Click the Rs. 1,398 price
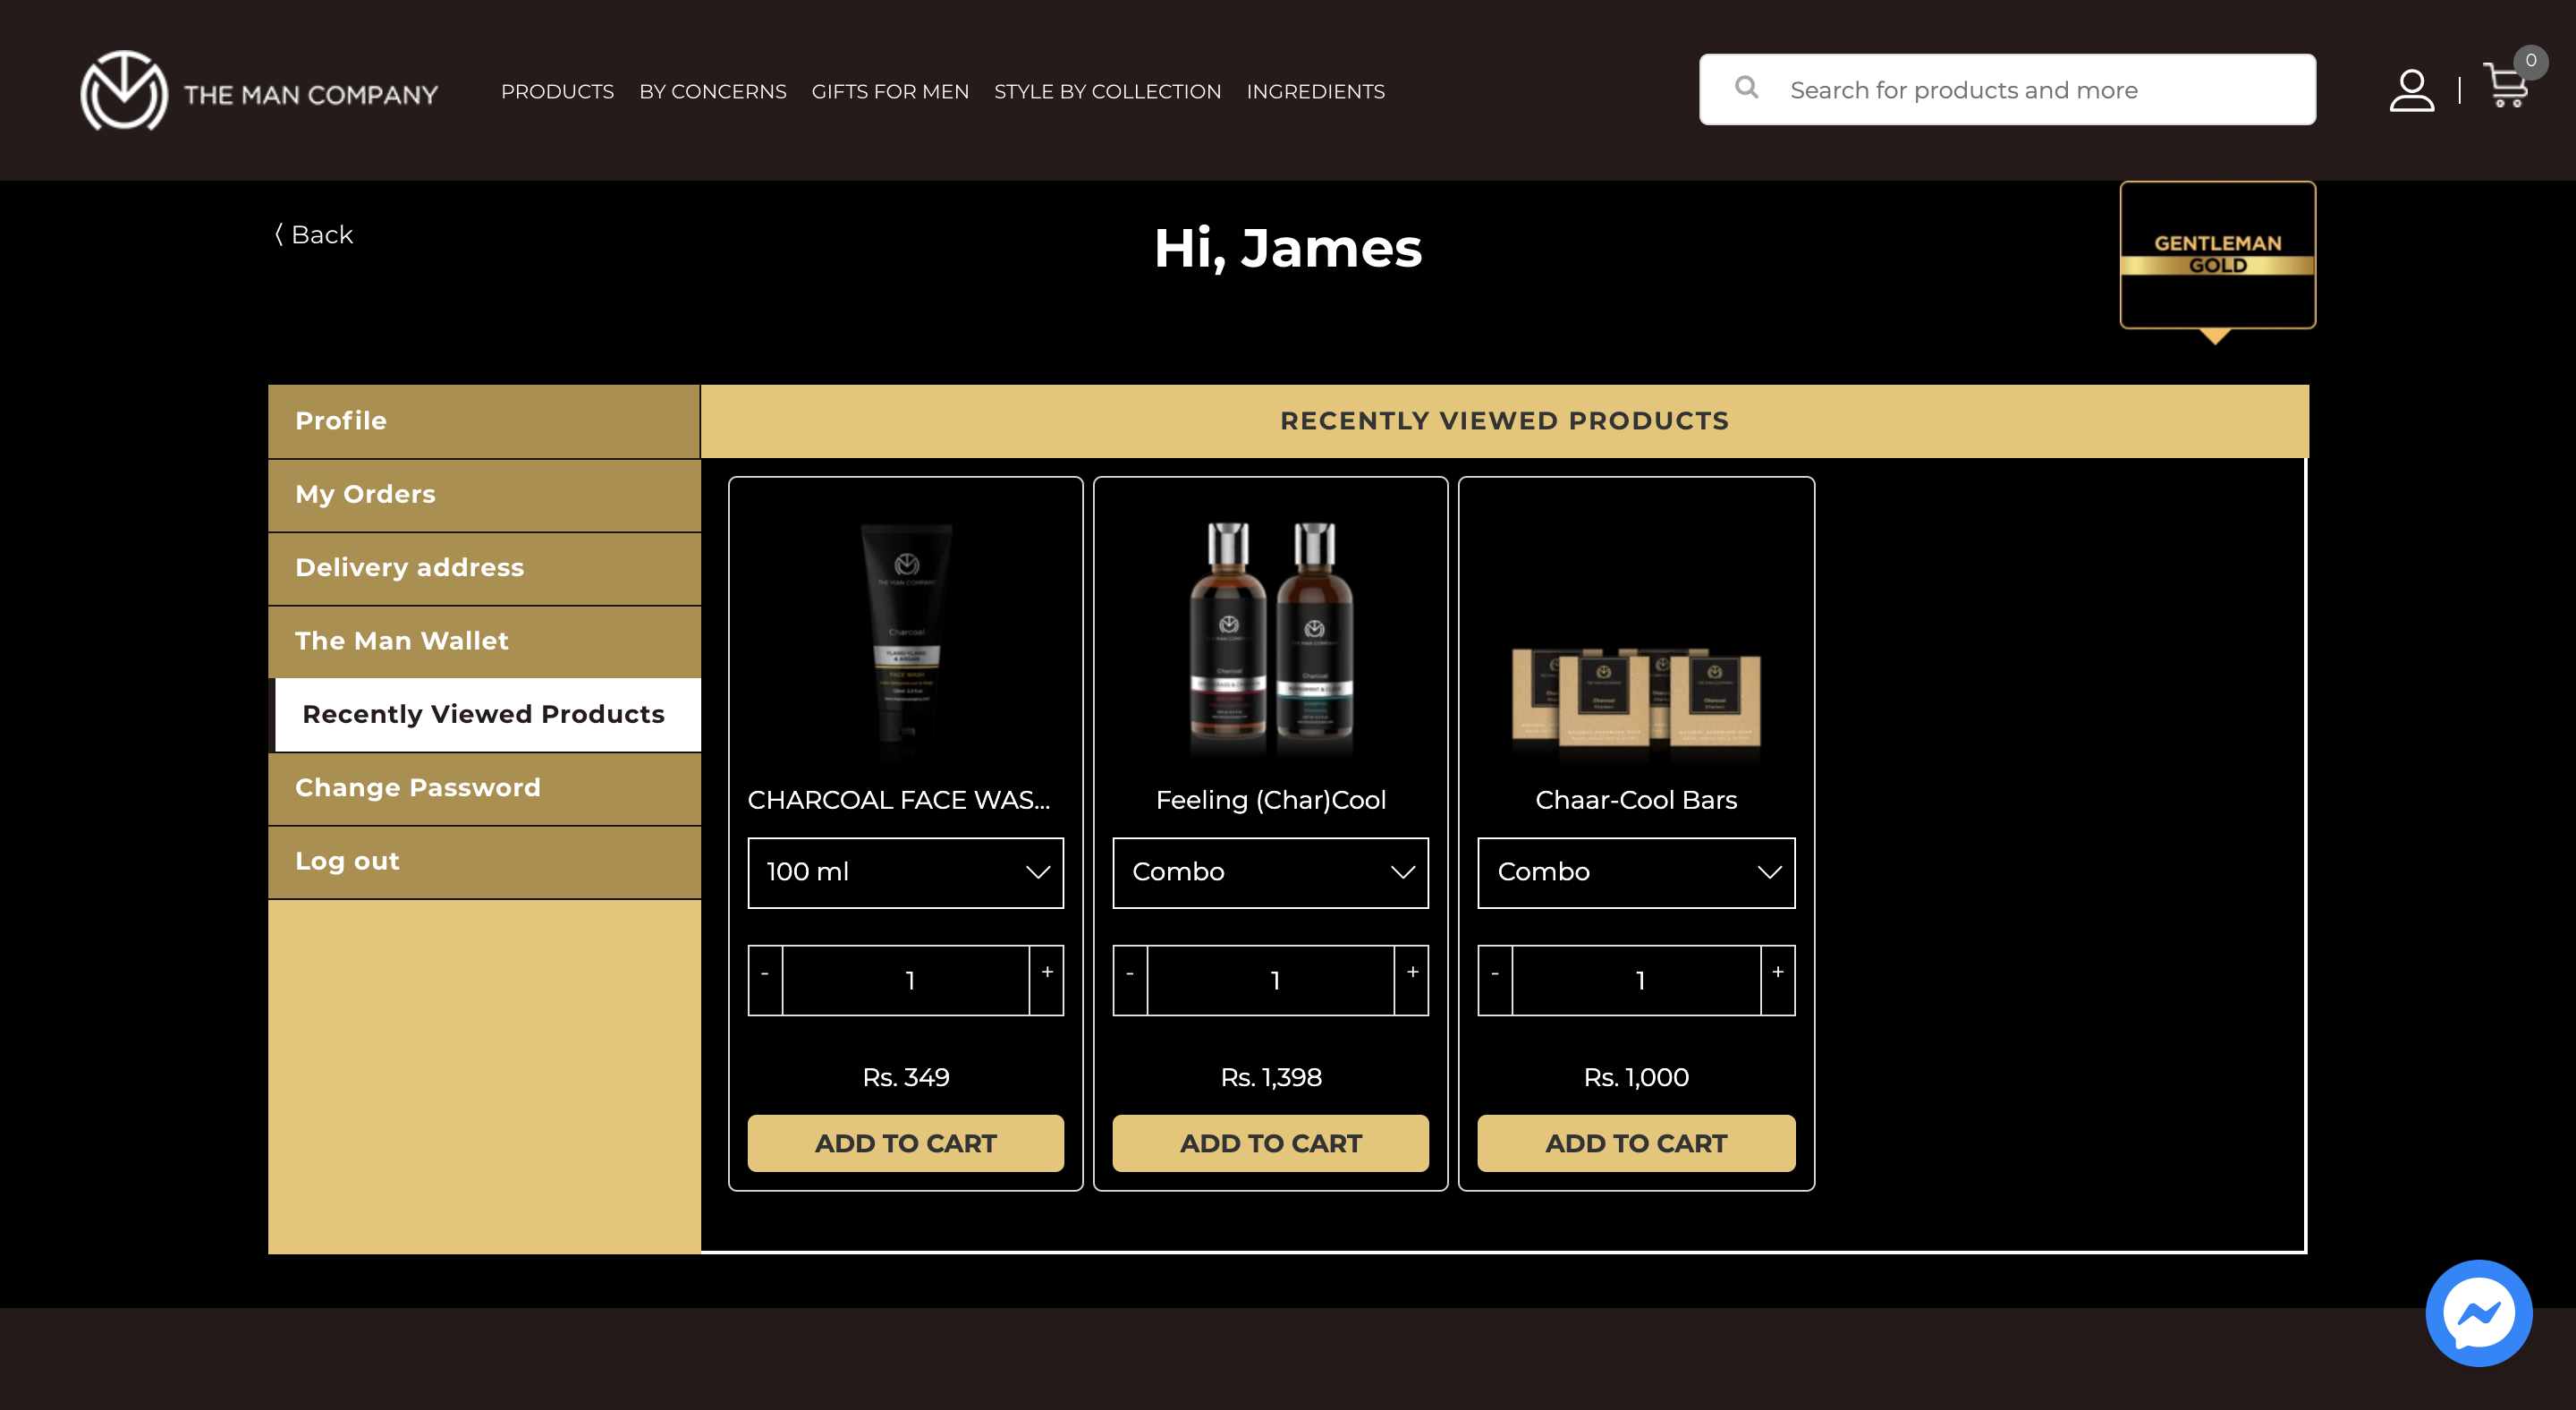Screen dimensions: 2576x1410 1271,1077
